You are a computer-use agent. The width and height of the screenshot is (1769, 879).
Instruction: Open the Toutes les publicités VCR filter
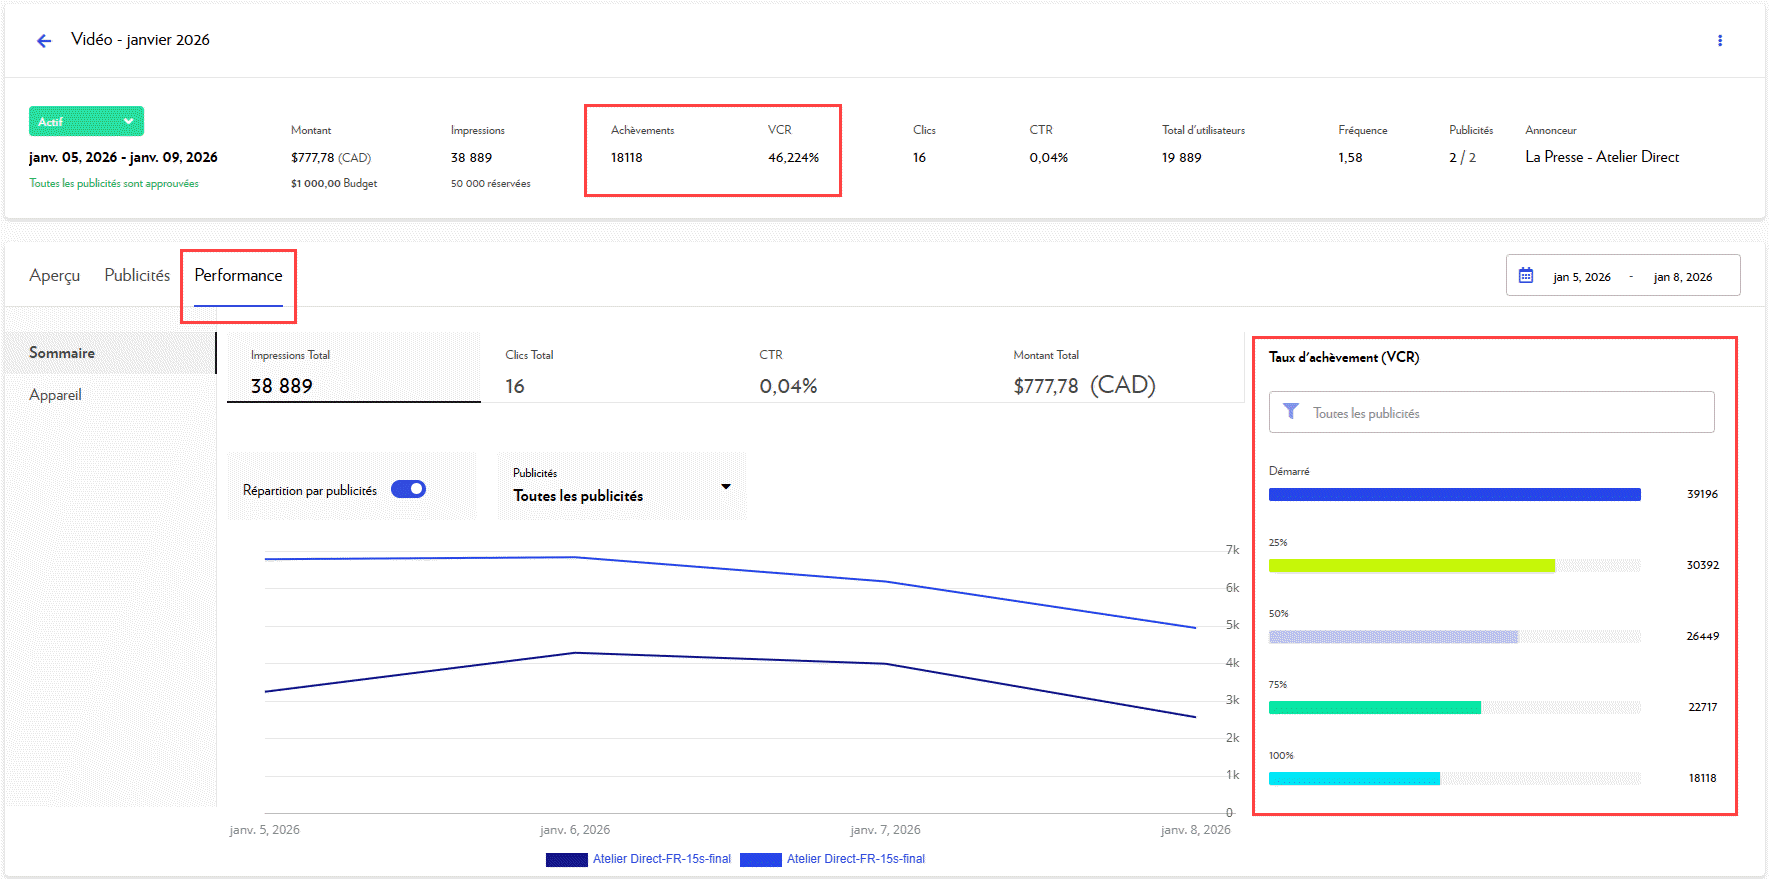tap(1491, 412)
